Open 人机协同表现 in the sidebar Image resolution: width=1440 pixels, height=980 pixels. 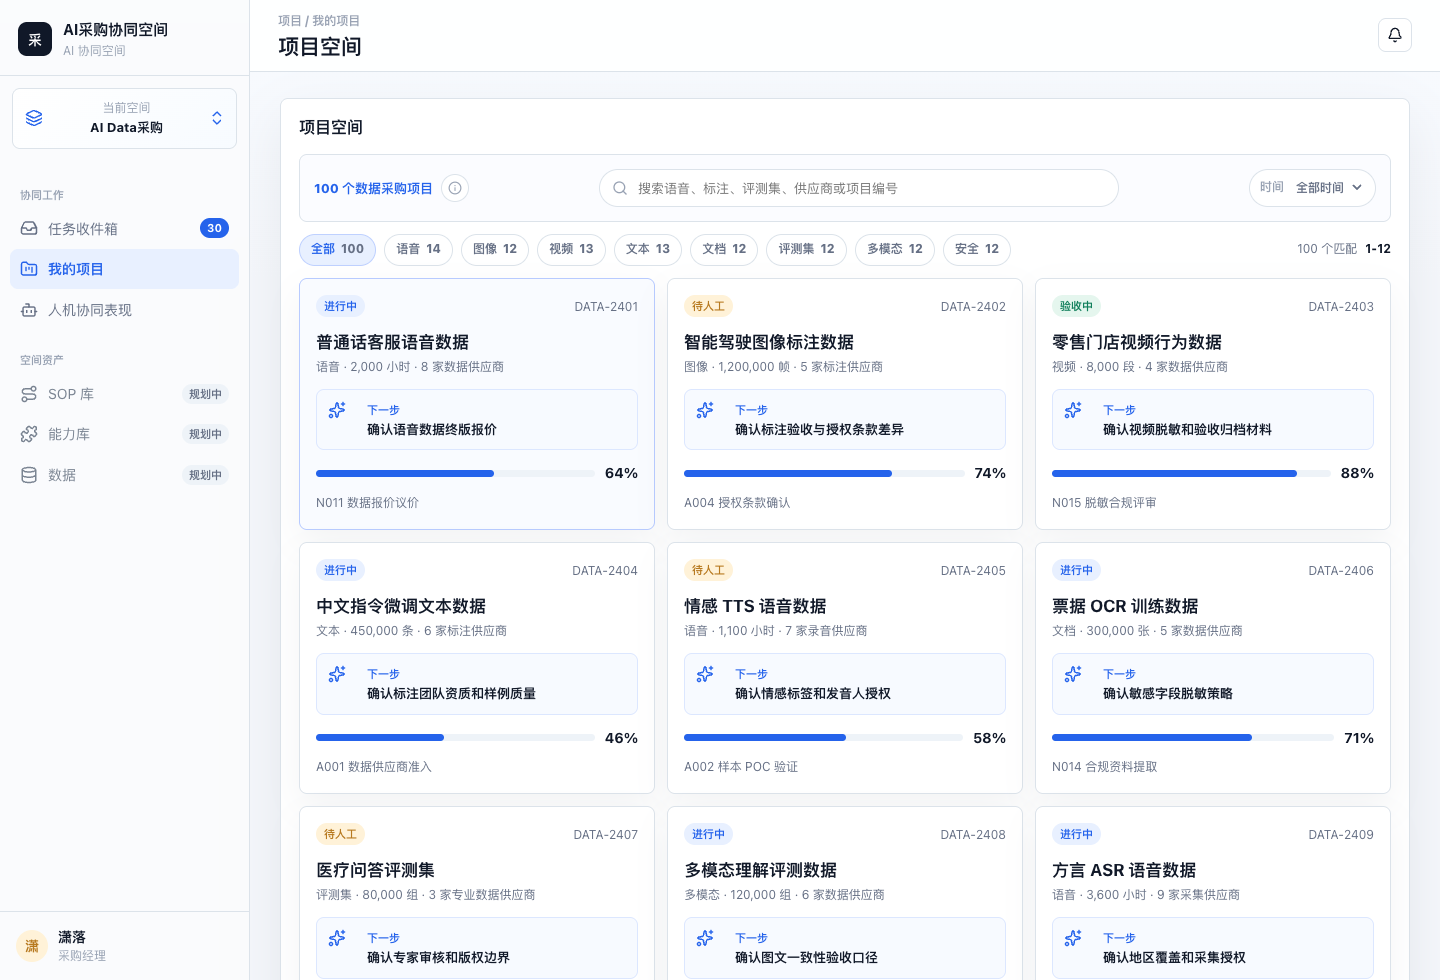pyautogui.click(x=124, y=310)
